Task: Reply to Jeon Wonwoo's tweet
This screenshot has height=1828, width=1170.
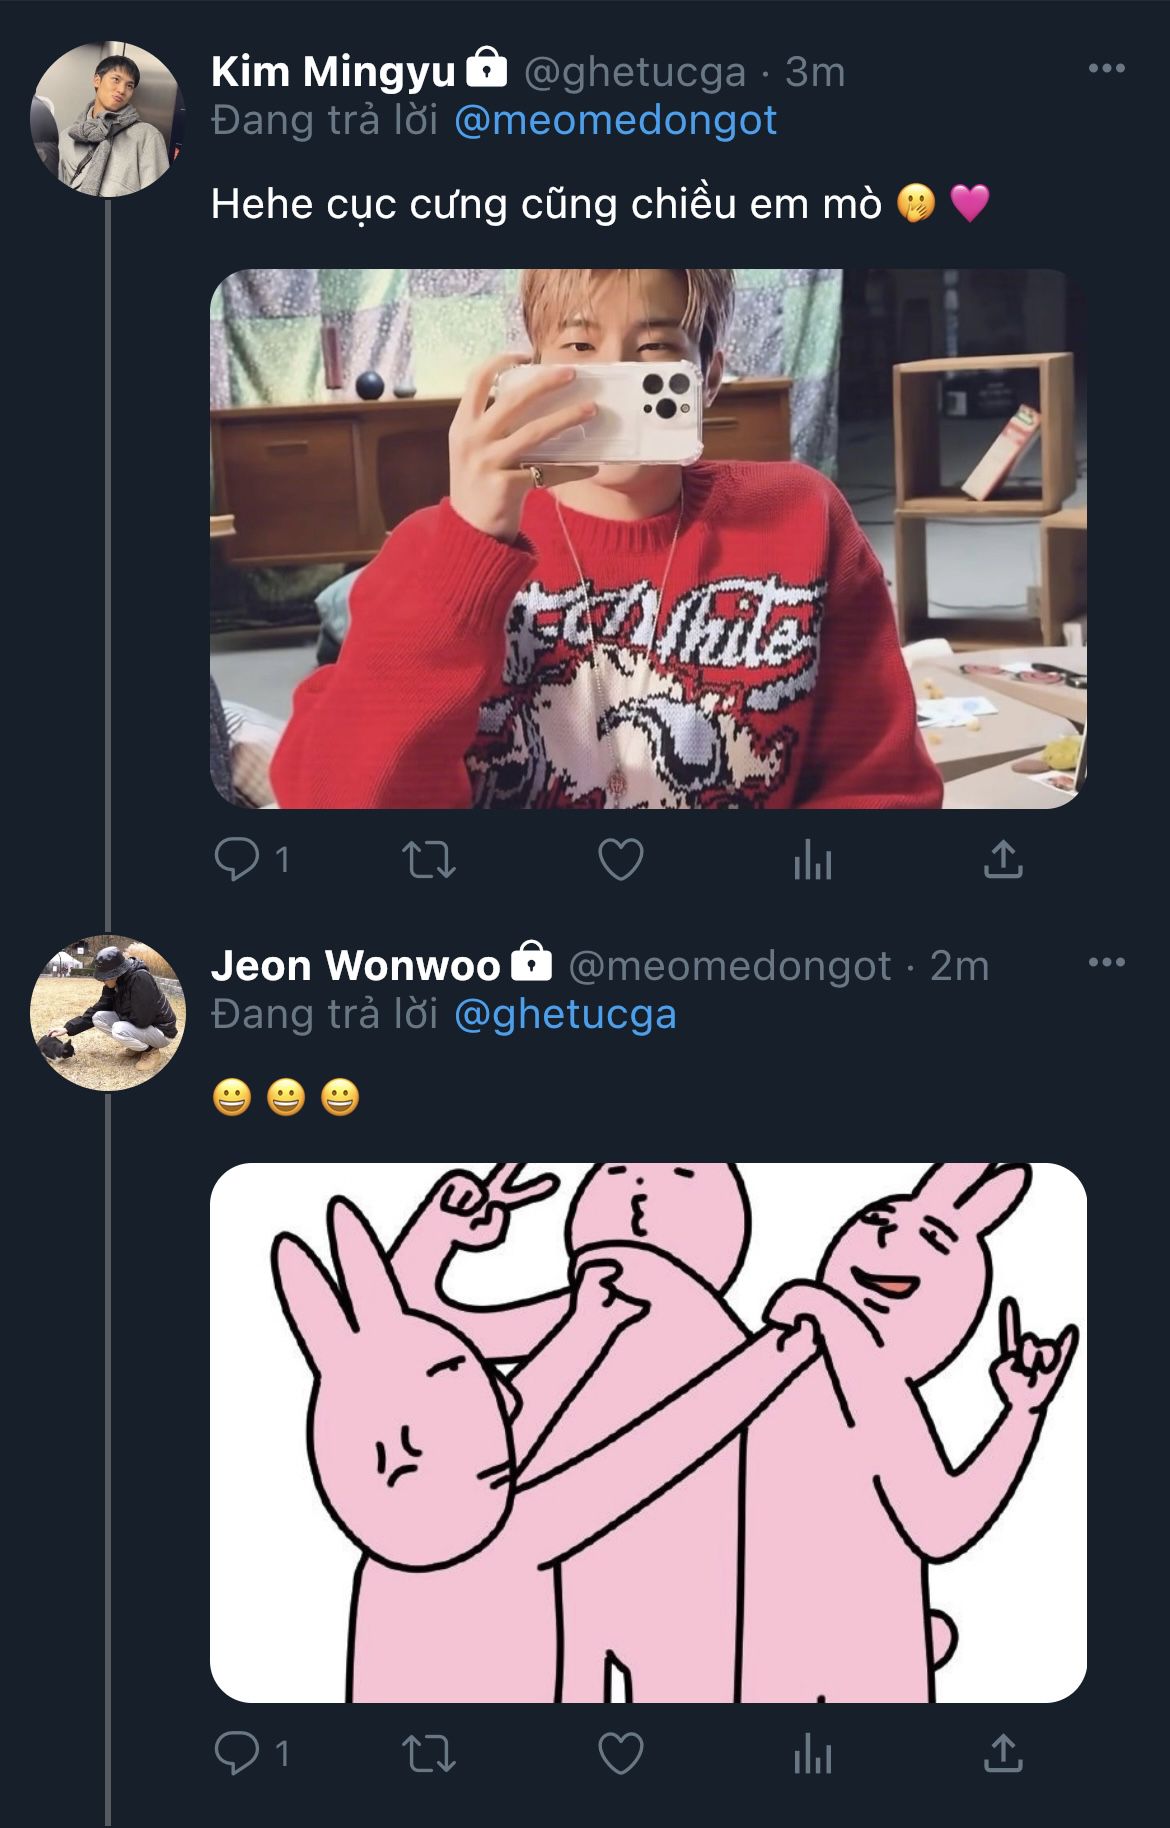Action: coord(237,1753)
